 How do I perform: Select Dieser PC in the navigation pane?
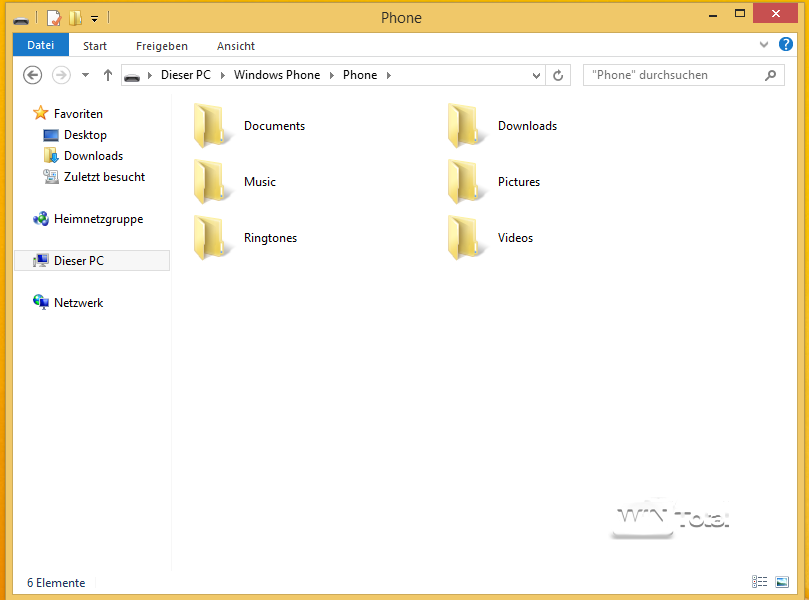click(x=92, y=261)
